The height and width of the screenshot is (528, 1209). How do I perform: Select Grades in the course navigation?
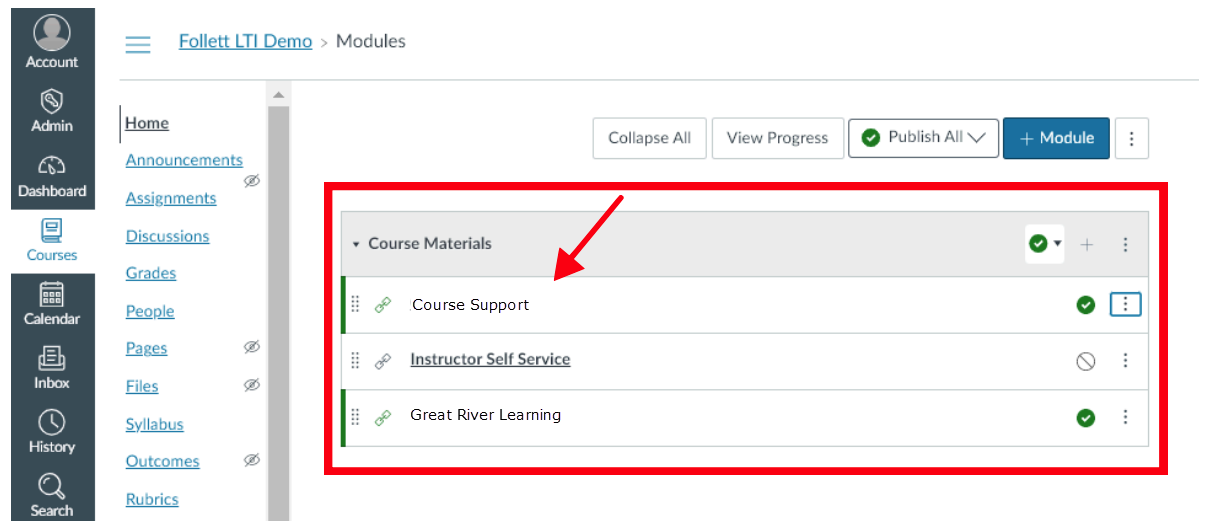click(x=151, y=273)
